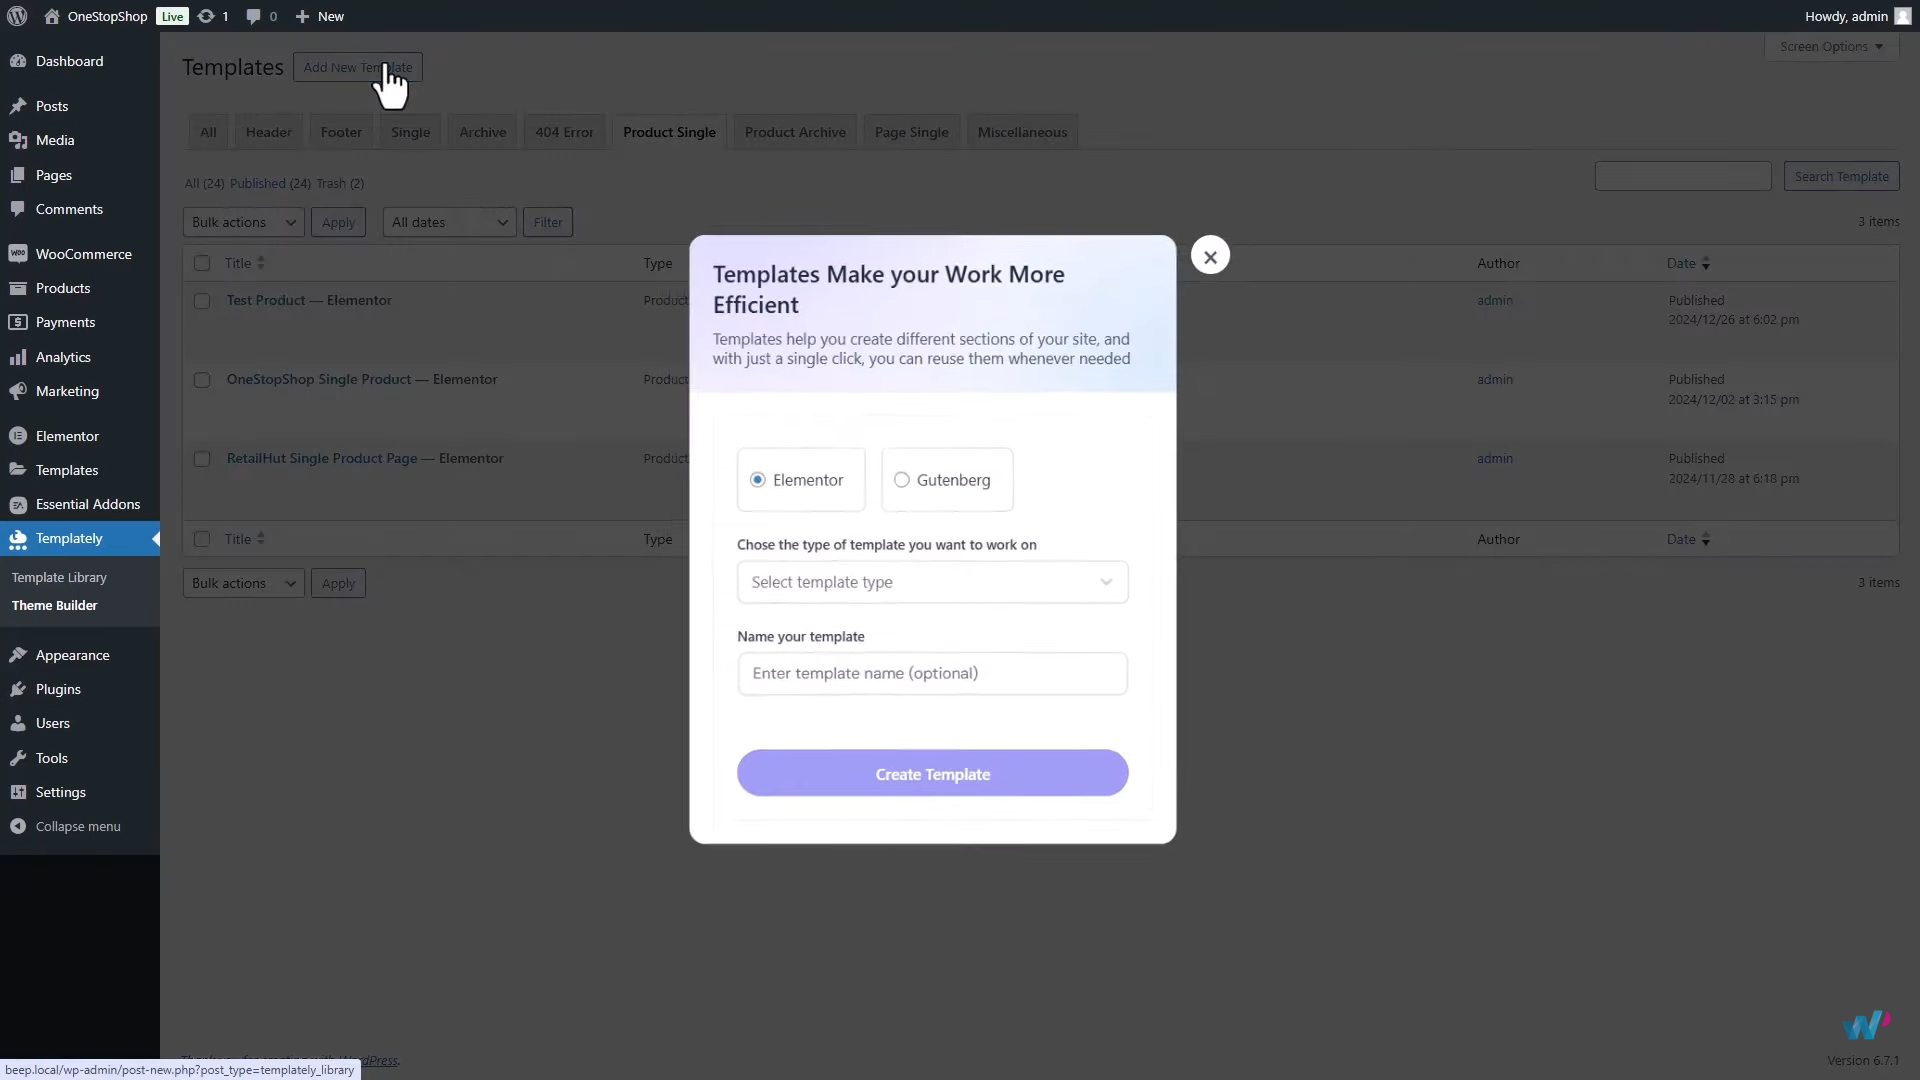Open Analytics from the sidebar
The width and height of the screenshot is (1920, 1080).
62,357
